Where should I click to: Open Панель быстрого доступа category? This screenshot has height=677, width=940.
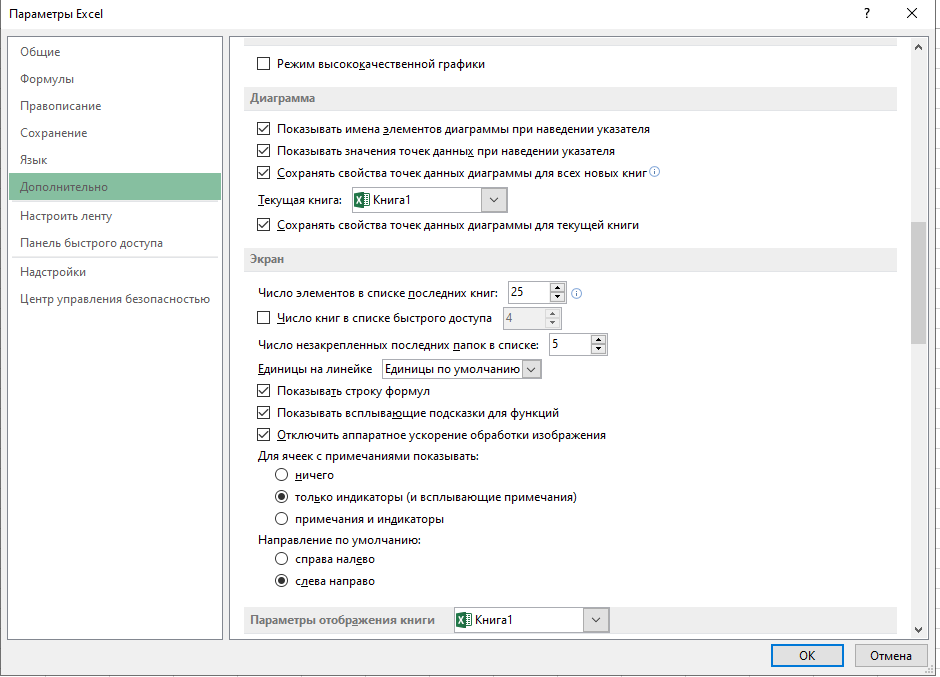[115, 243]
